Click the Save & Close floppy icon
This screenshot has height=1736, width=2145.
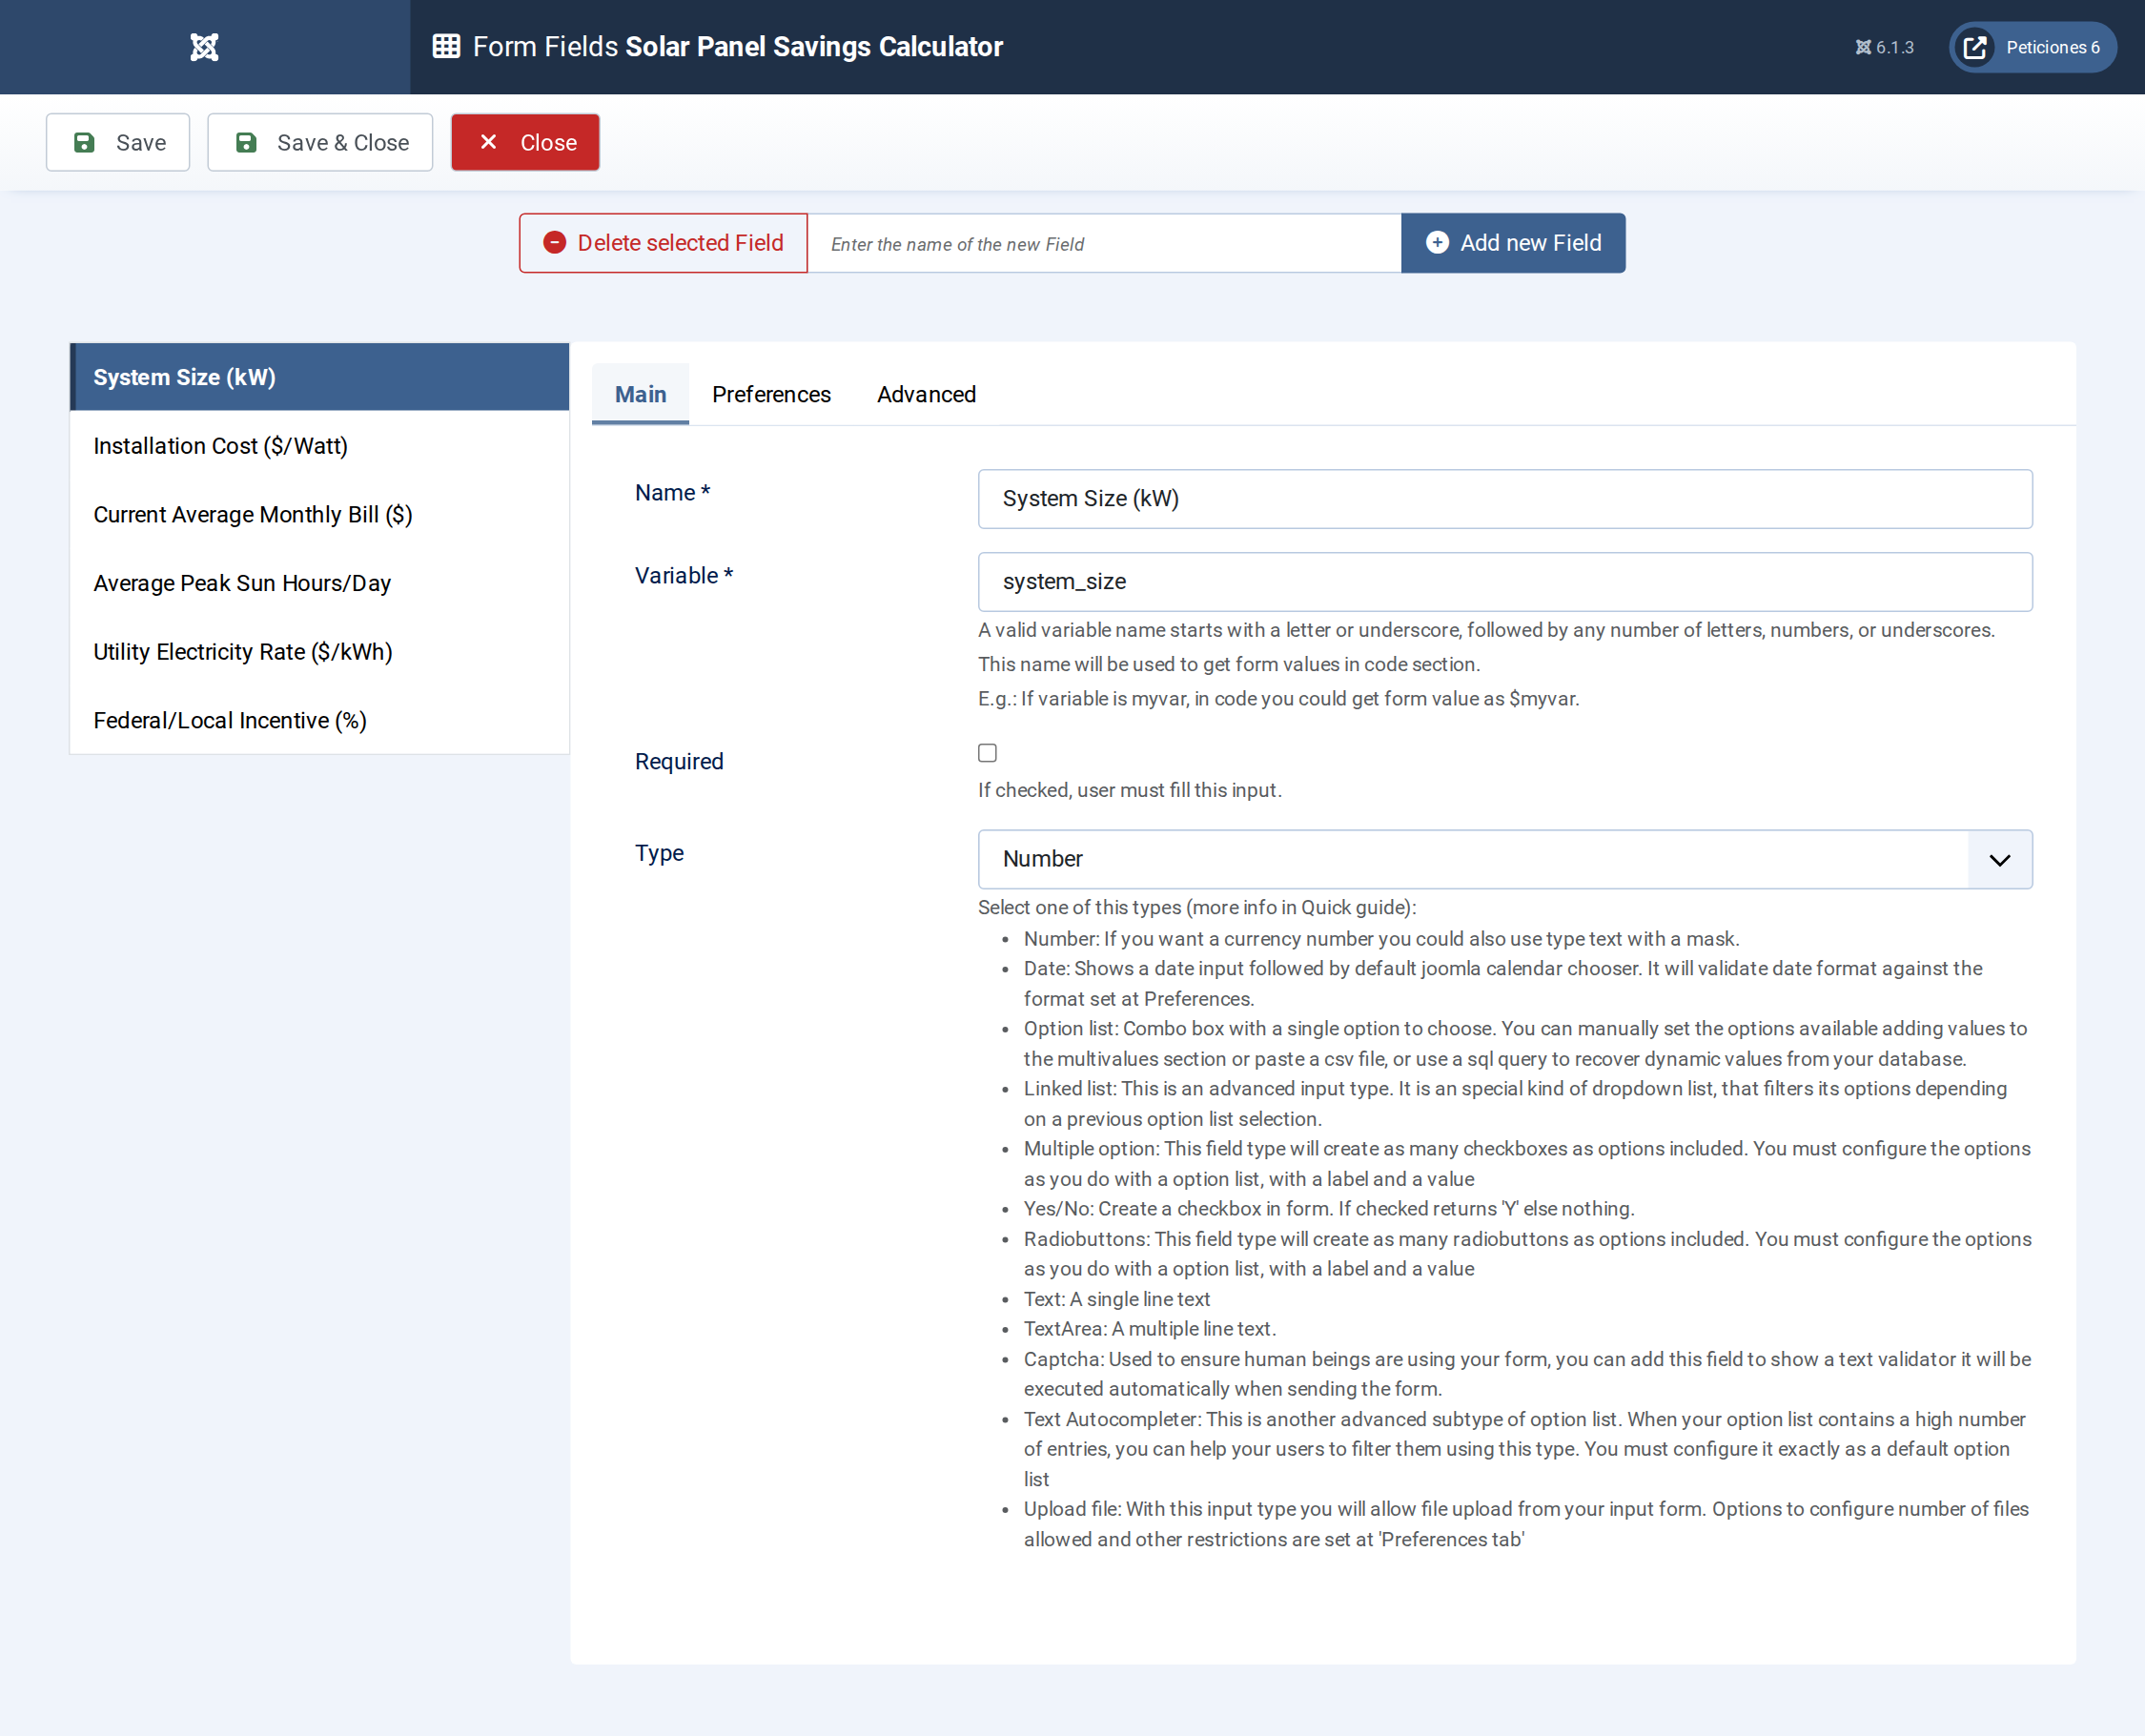(x=246, y=143)
